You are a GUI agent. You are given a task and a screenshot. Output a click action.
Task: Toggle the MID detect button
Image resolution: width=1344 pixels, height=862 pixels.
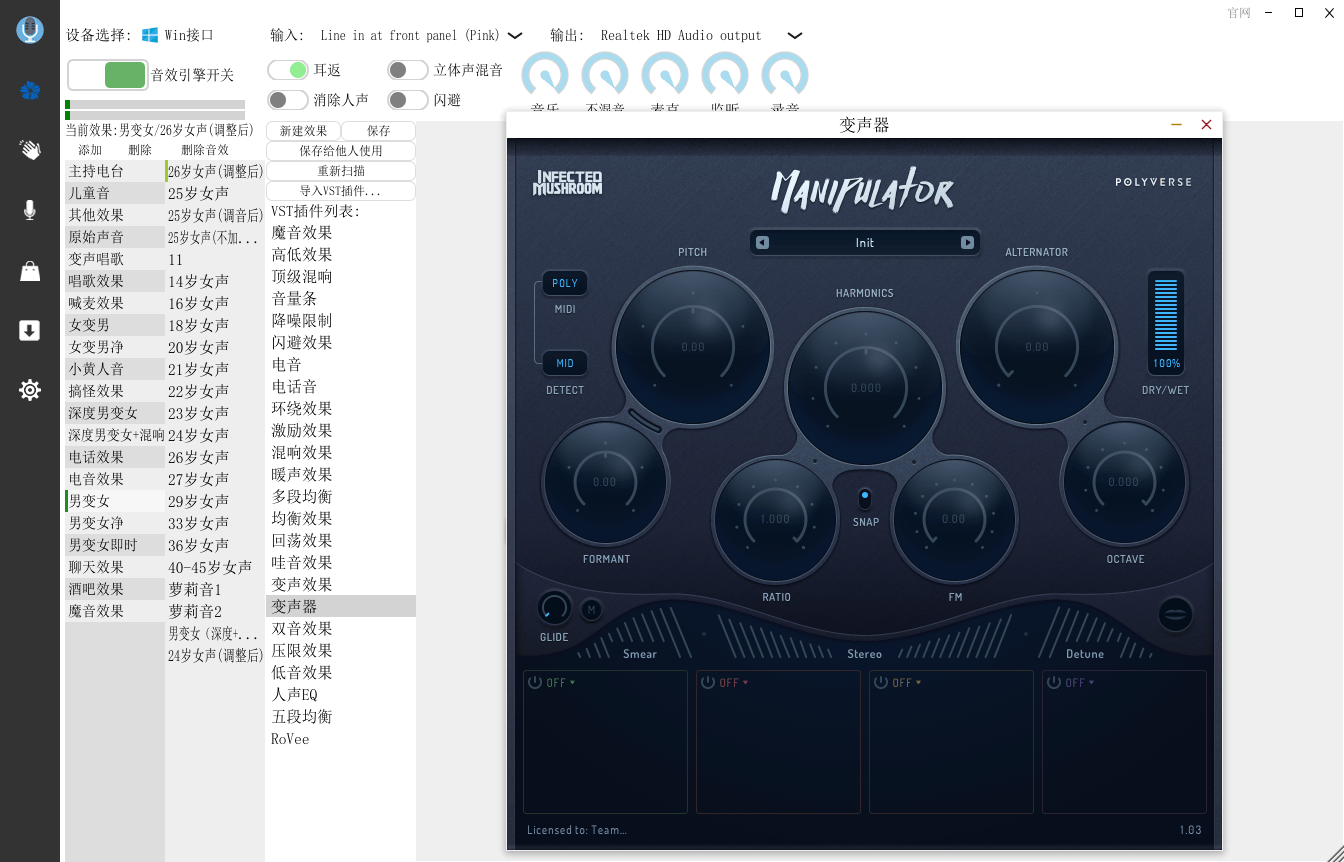[x=565, y=364]
